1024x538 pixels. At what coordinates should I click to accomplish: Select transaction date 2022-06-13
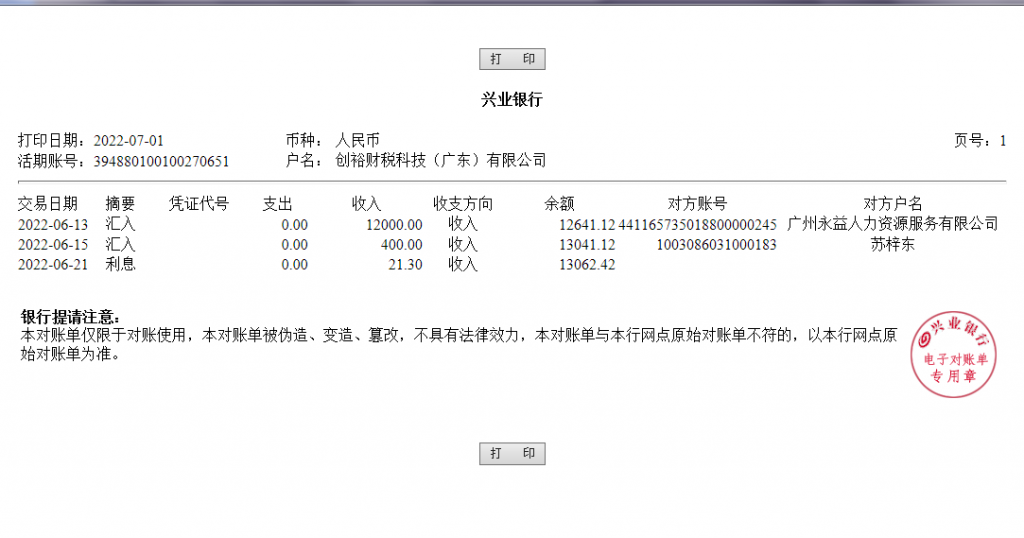pos(53,225)
